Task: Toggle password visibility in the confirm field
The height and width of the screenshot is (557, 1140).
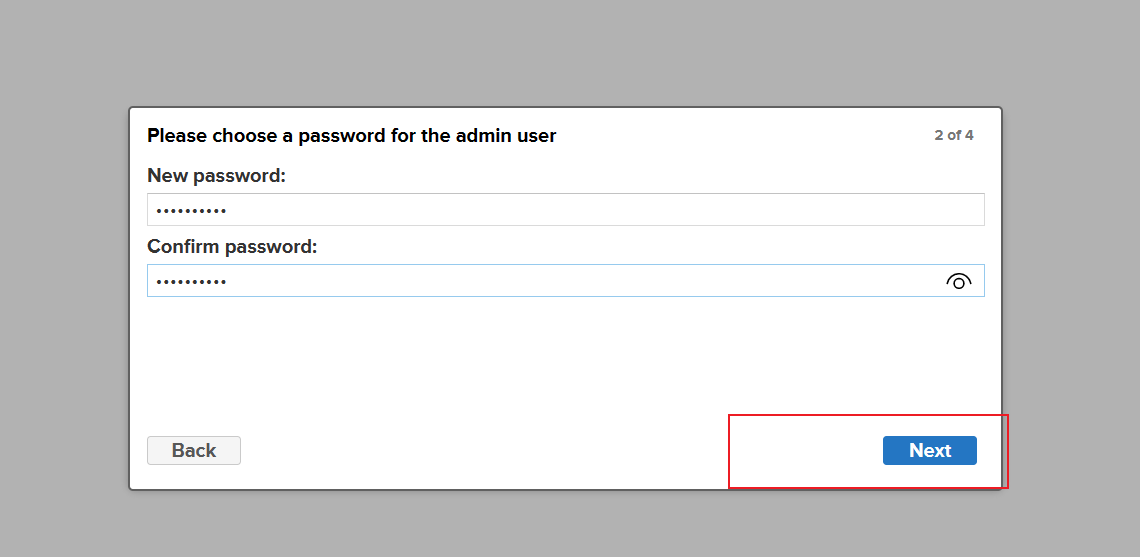Action: (958, 281)
